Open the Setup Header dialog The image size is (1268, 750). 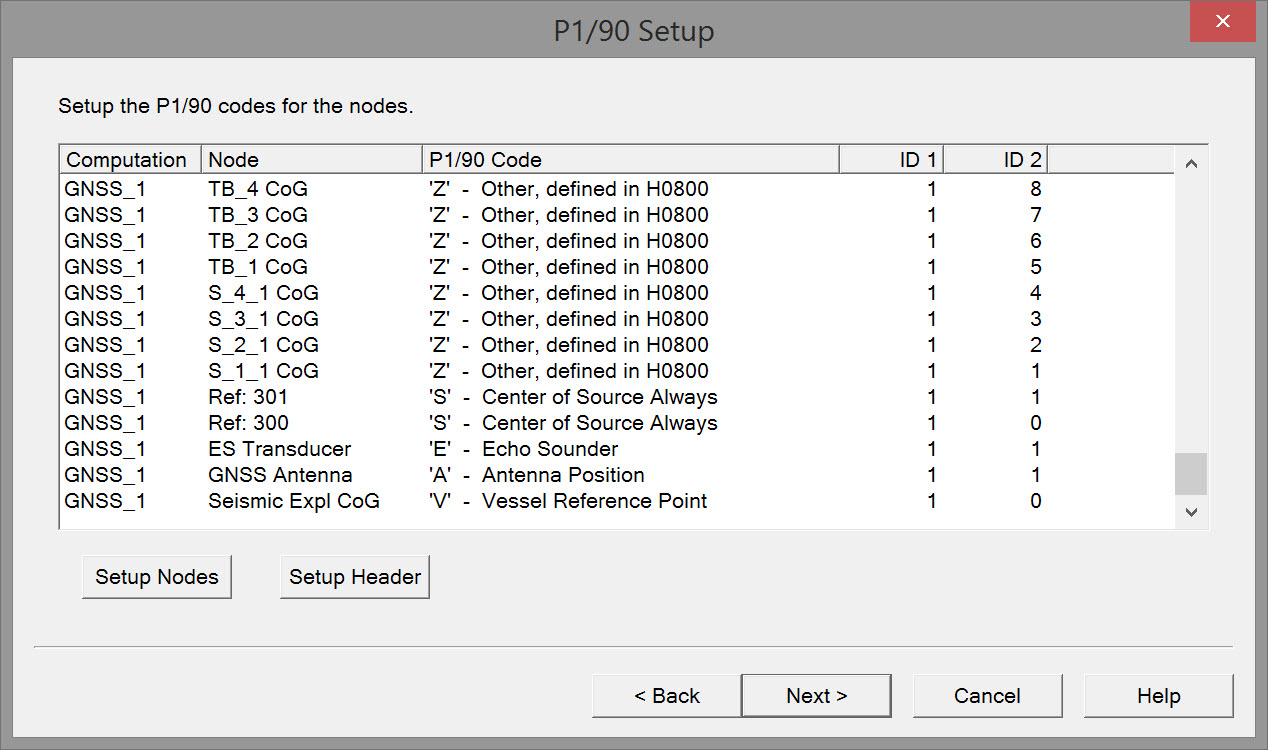click(x=355, y=577)
